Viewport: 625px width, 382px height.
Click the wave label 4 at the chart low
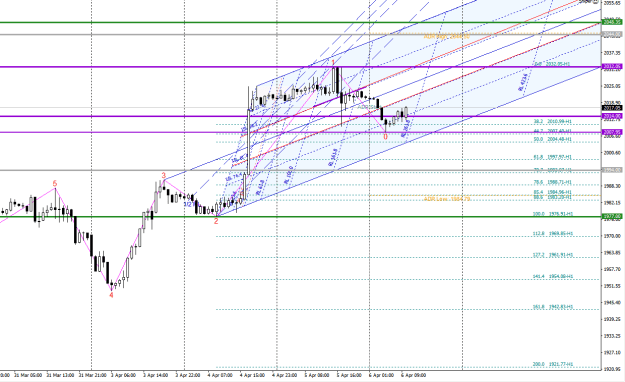pos(111,295)
